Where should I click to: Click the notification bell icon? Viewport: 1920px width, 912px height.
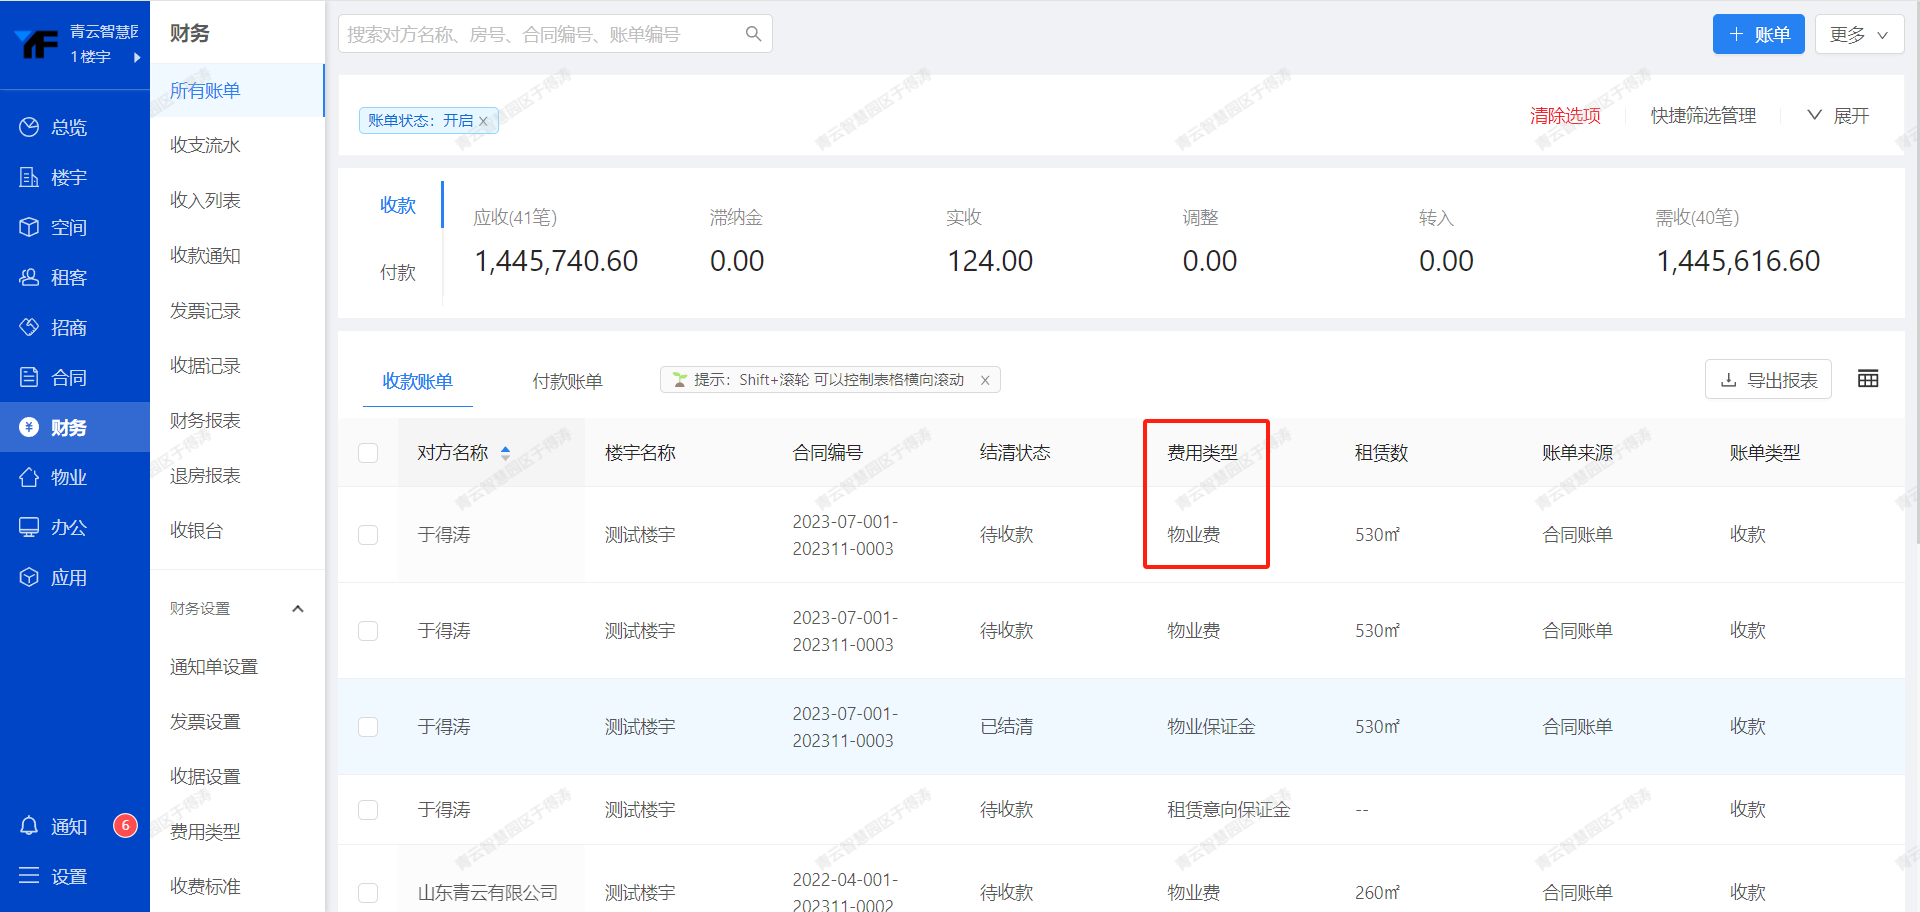29,826
